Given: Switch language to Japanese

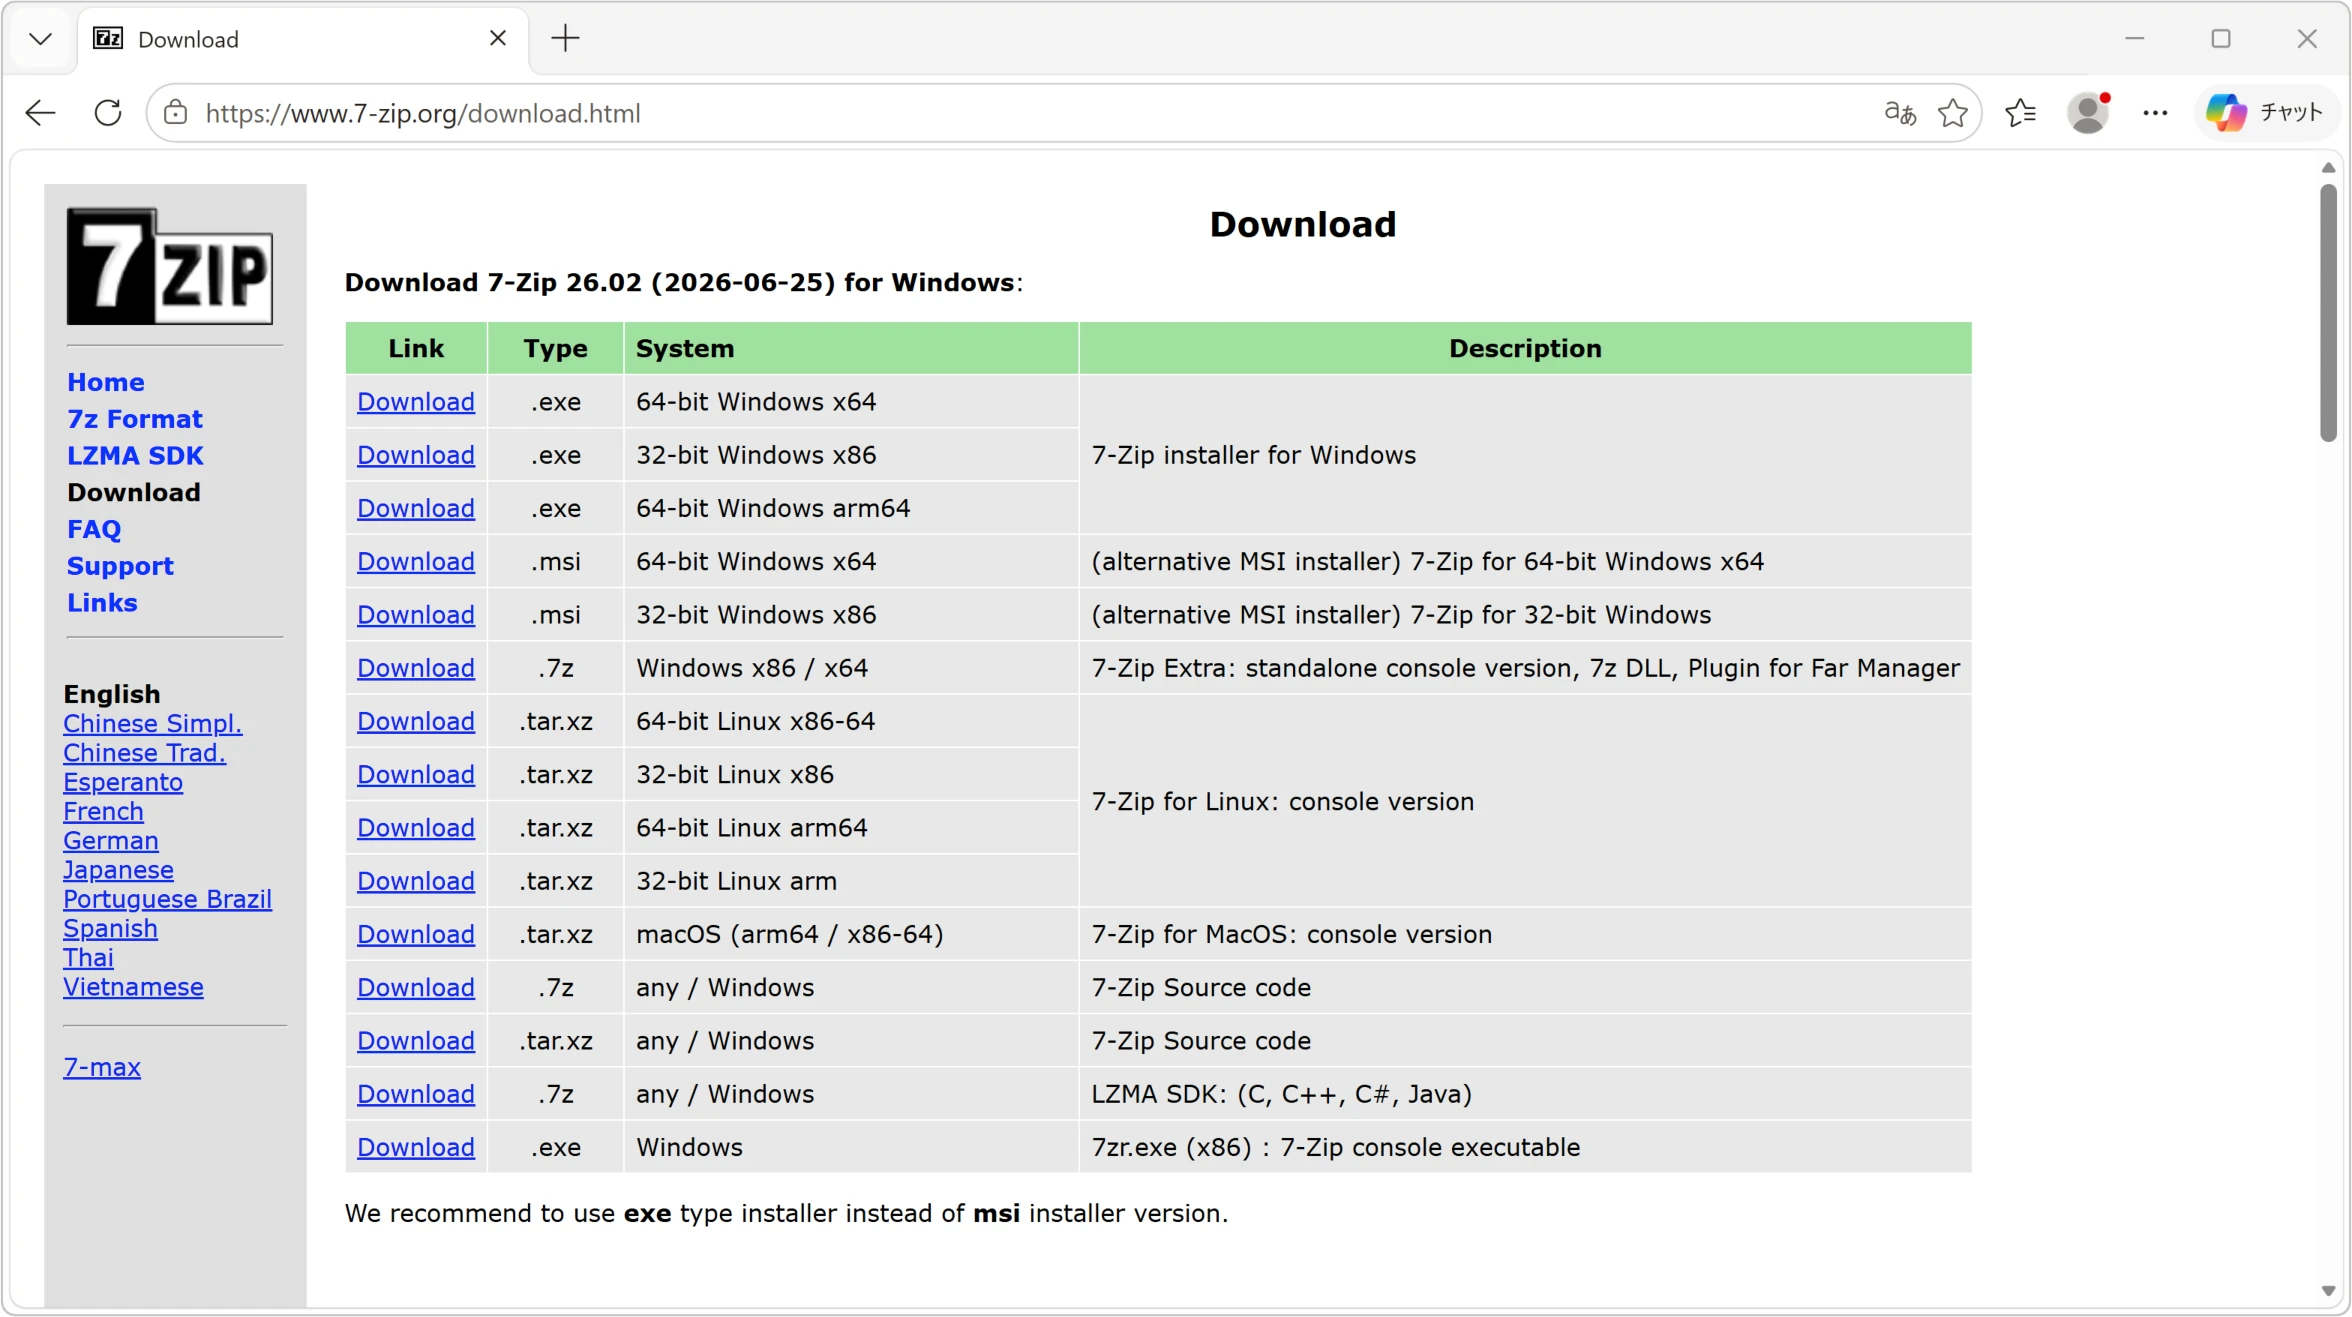Looking at the screenshot, I should tap(119, 870).
